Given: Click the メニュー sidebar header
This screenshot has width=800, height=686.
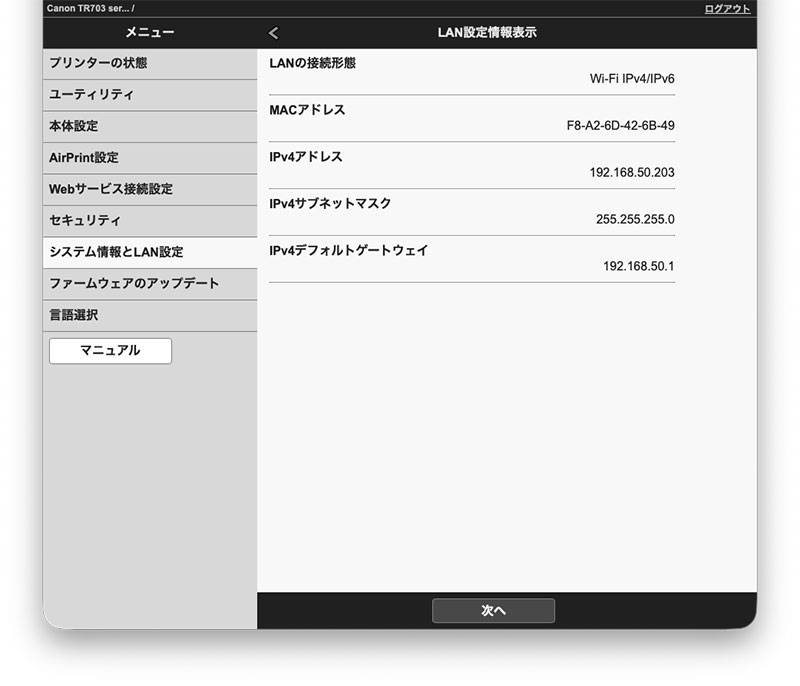Looking at the screenshot, I should point(150,33).
